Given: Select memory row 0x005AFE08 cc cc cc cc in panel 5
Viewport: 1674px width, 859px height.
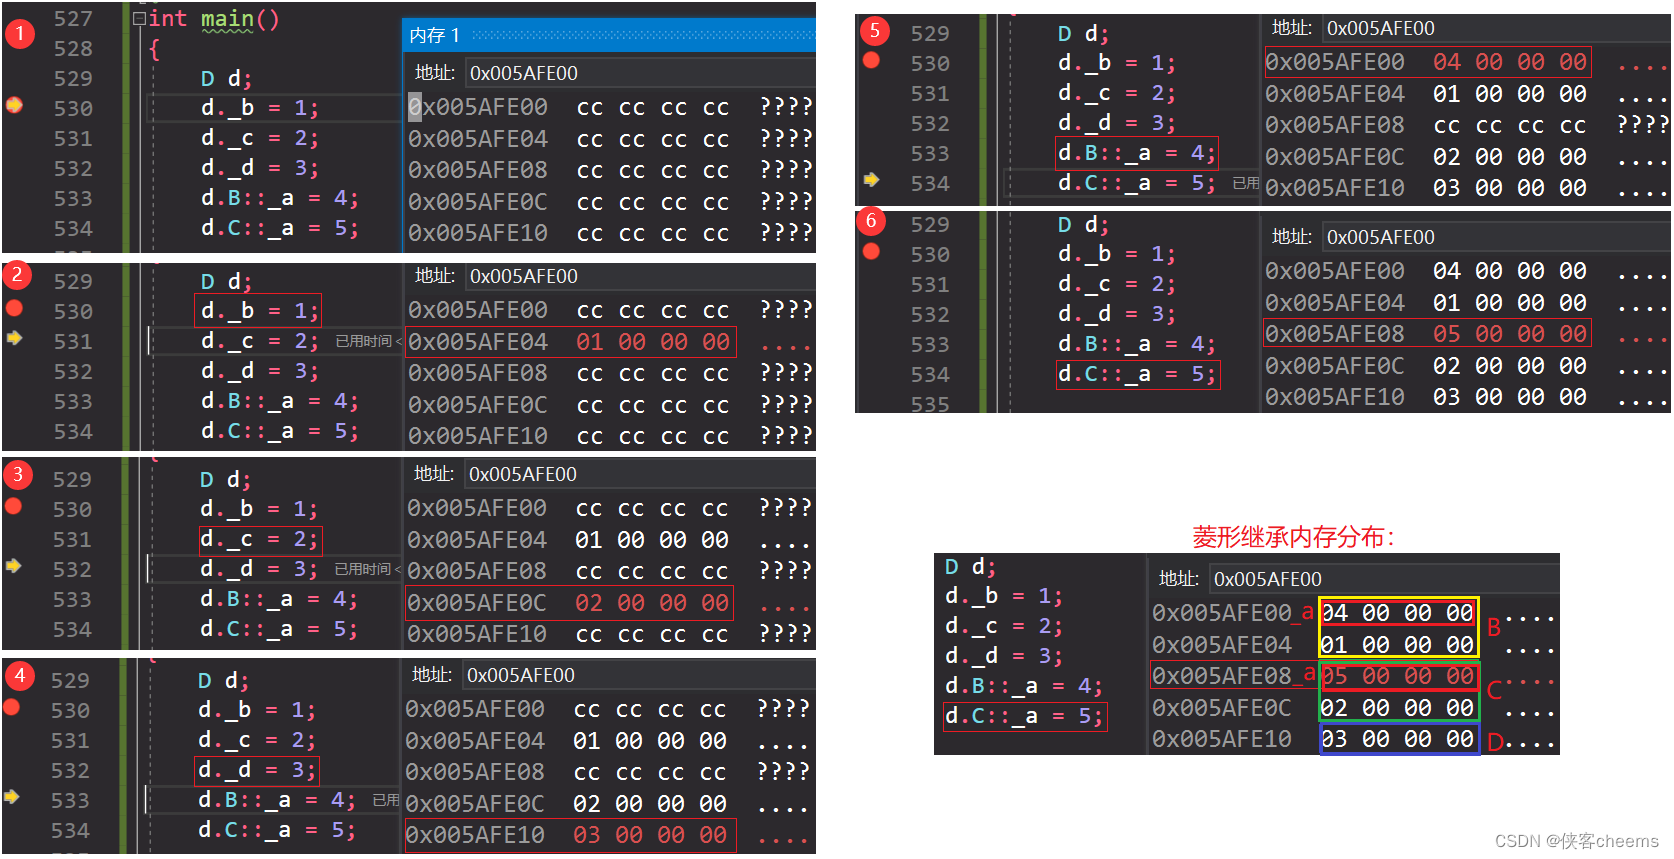Looking at the screenshot, I should coord(1467,125).
